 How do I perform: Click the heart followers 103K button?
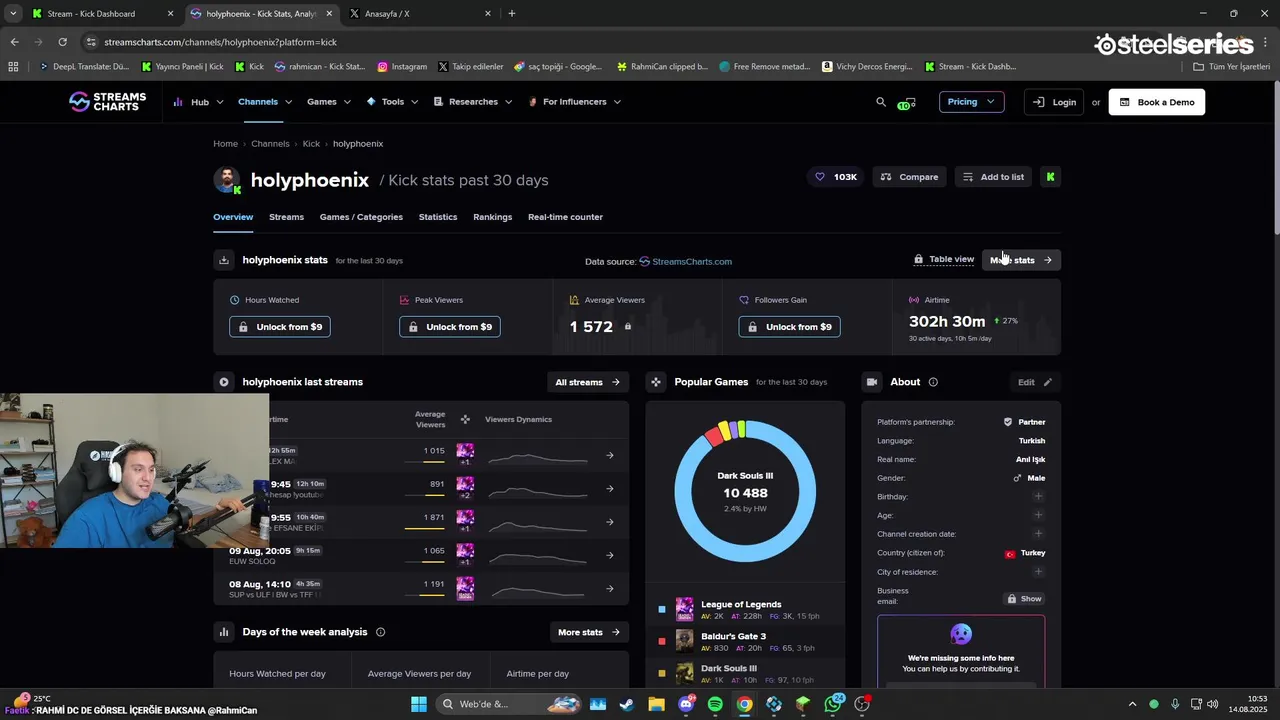(x=837, y=177)
